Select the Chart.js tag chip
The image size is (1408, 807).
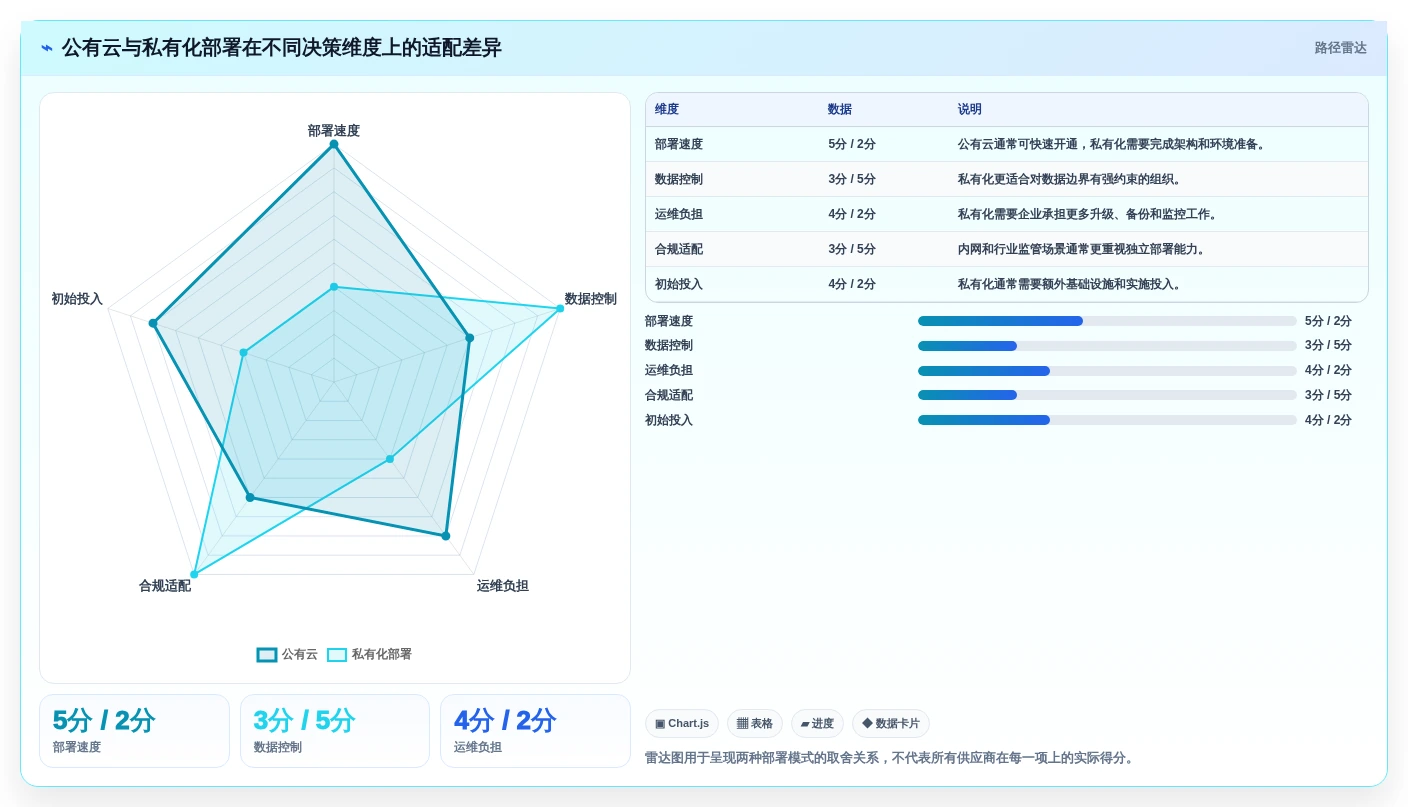click(x=682, y=724)
